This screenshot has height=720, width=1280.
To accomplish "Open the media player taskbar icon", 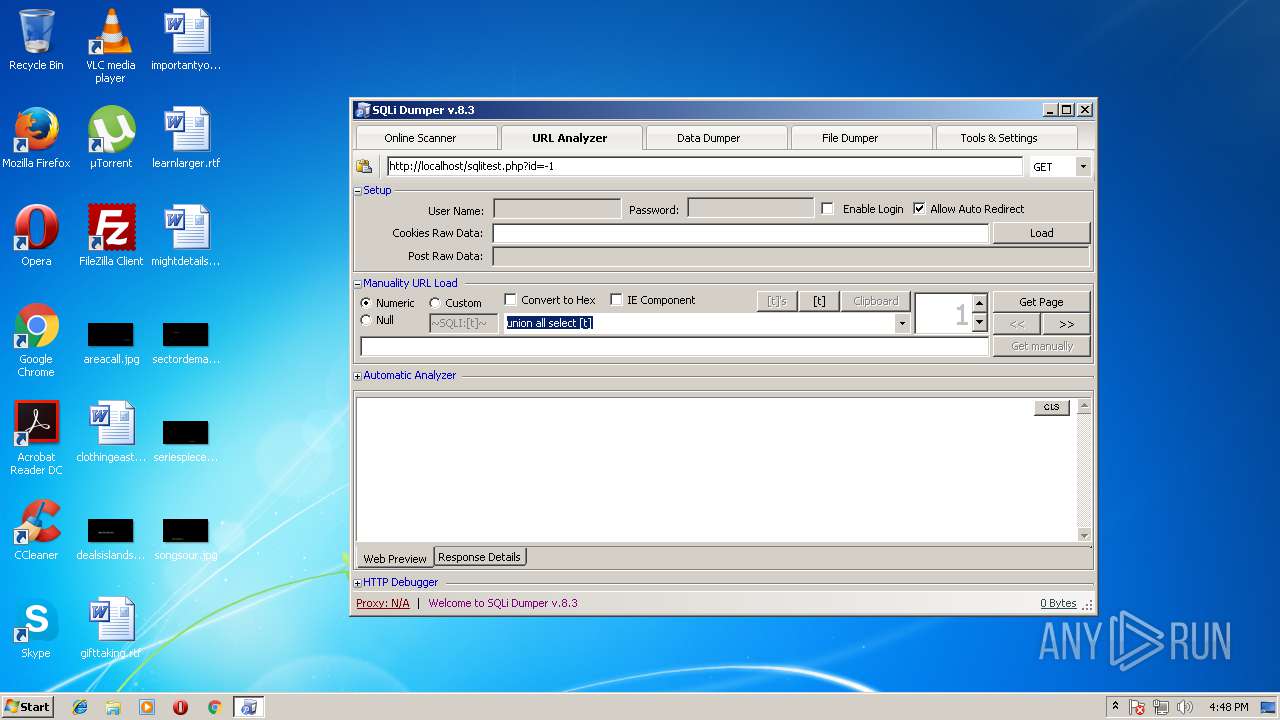I will [x=147, y=707].
